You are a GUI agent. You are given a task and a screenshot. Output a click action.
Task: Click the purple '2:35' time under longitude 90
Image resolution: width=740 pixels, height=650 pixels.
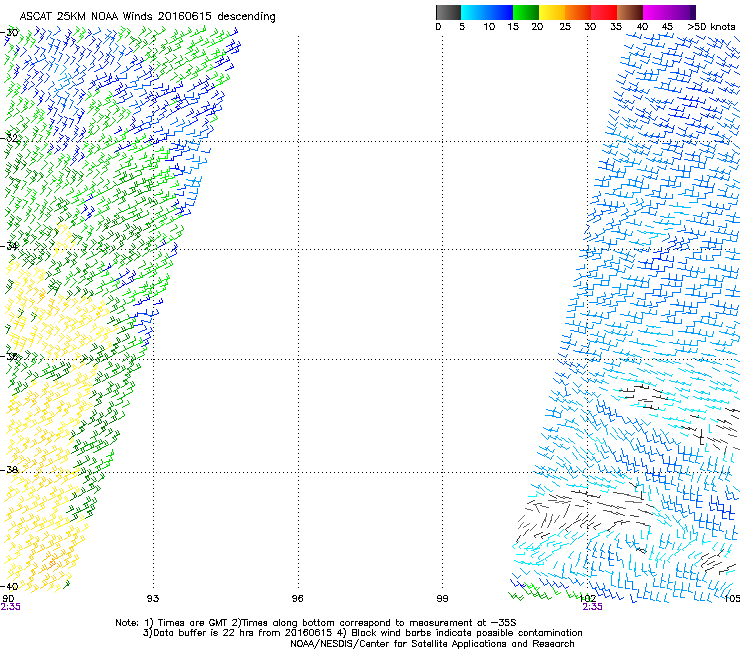[x=10, y=607]
